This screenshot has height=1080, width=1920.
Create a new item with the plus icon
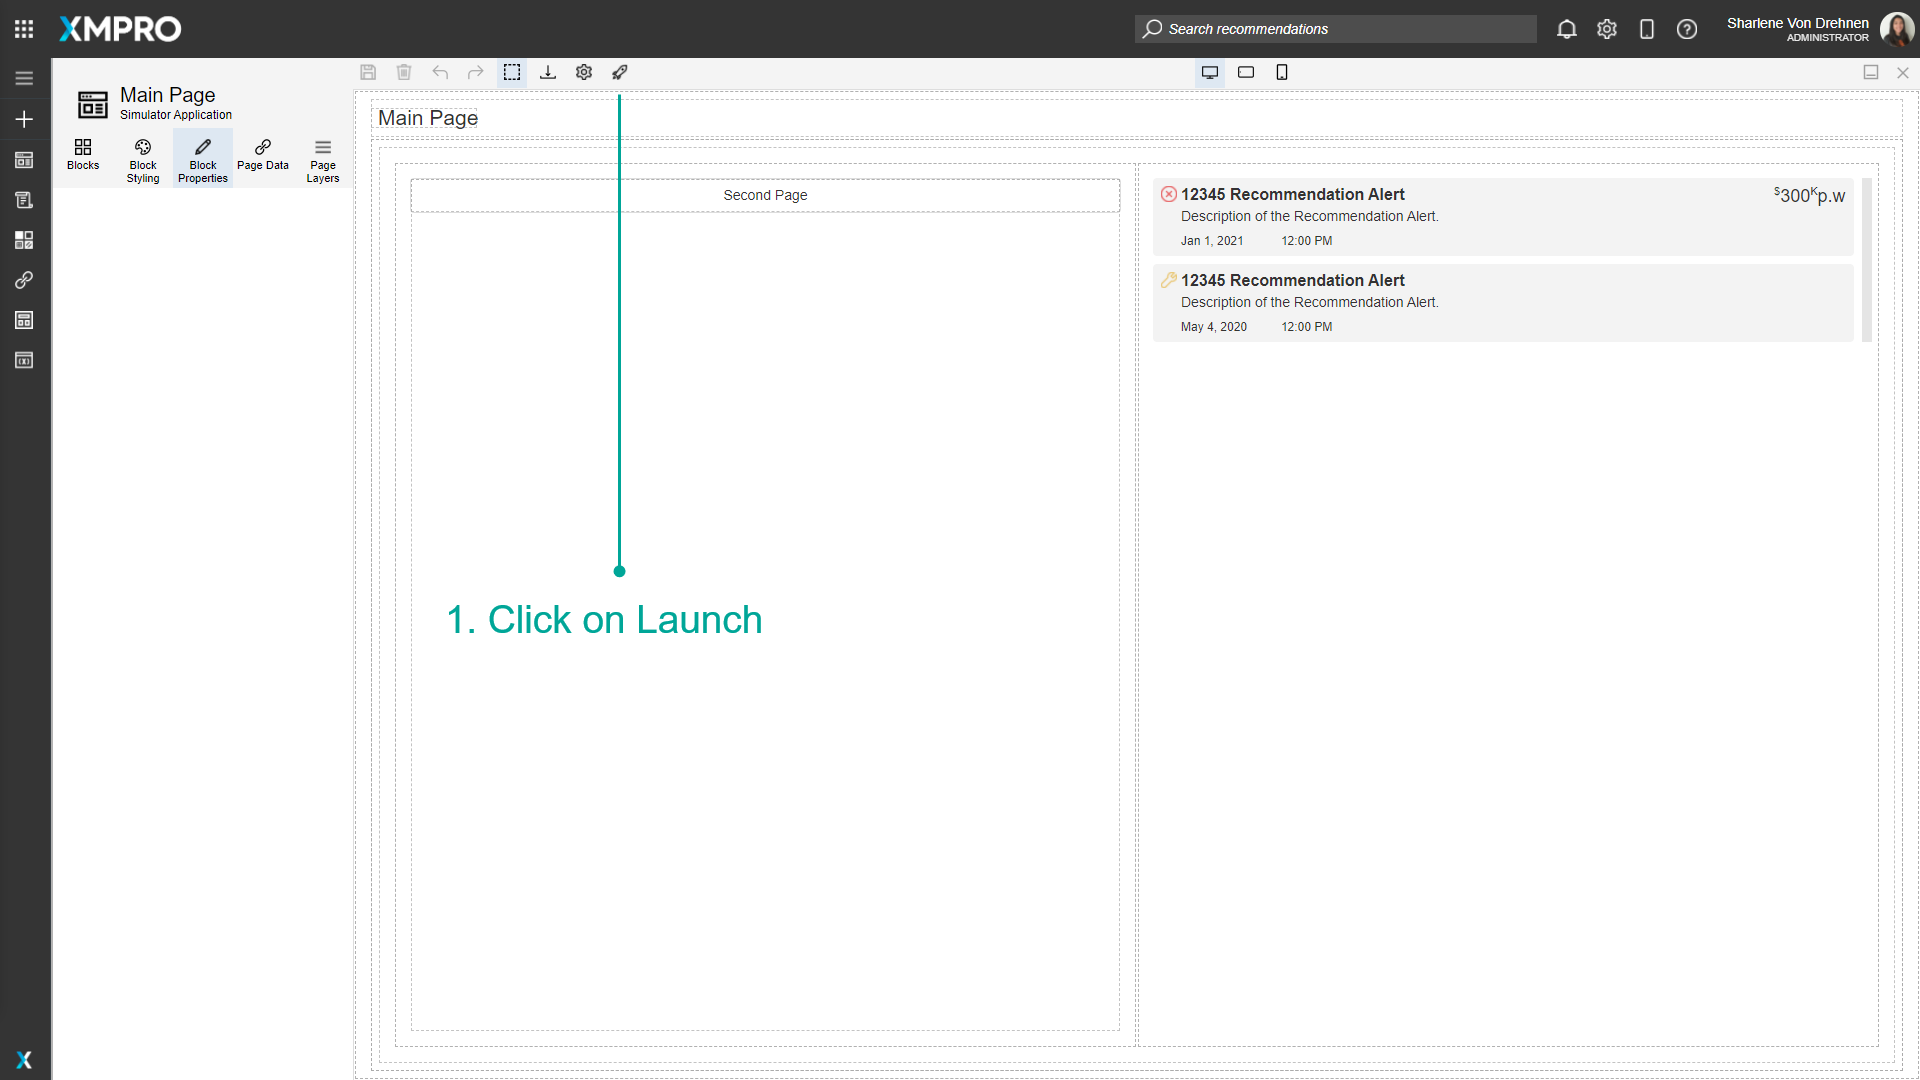24,119
